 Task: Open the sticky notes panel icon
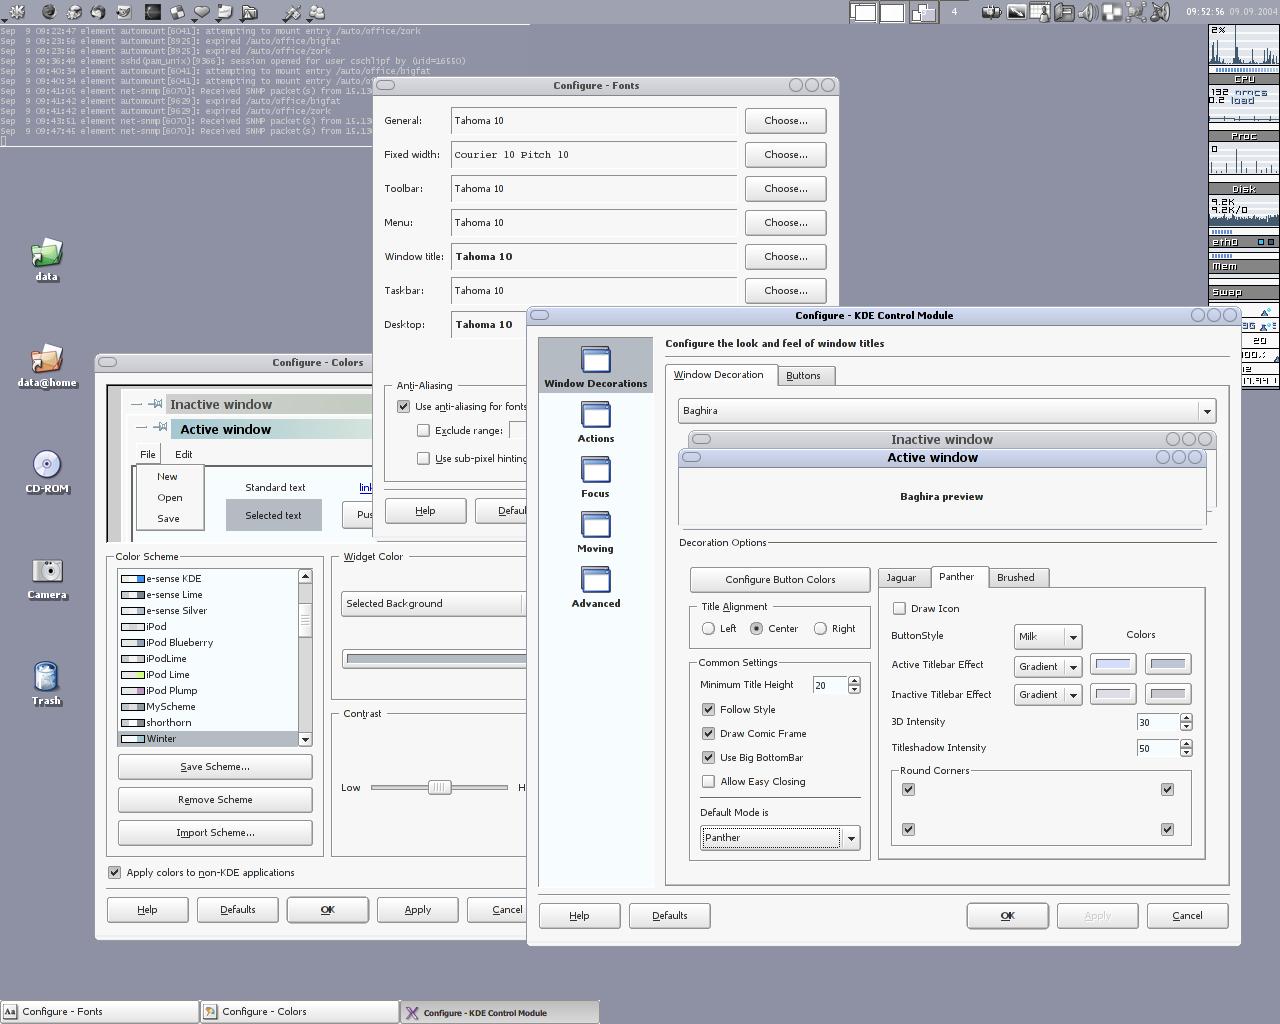coord(225,12)
